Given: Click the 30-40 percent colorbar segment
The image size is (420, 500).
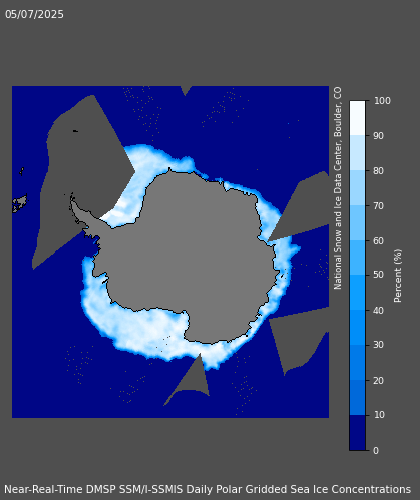Looking at the screenshot, I should (357, 328).
